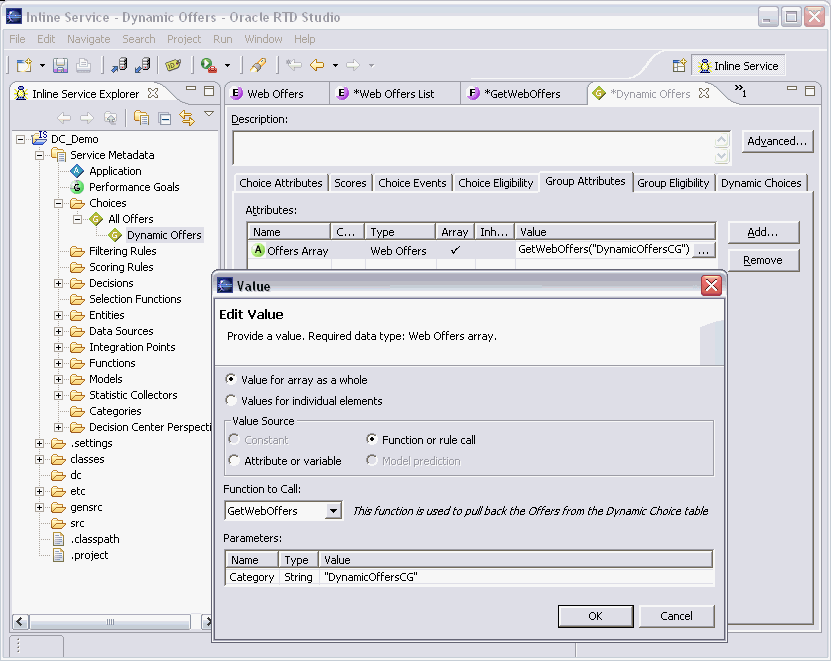Select Attribute or variable radio
Image resolution: width=831 pixels, height=661 pixels.
pos(234,460)
